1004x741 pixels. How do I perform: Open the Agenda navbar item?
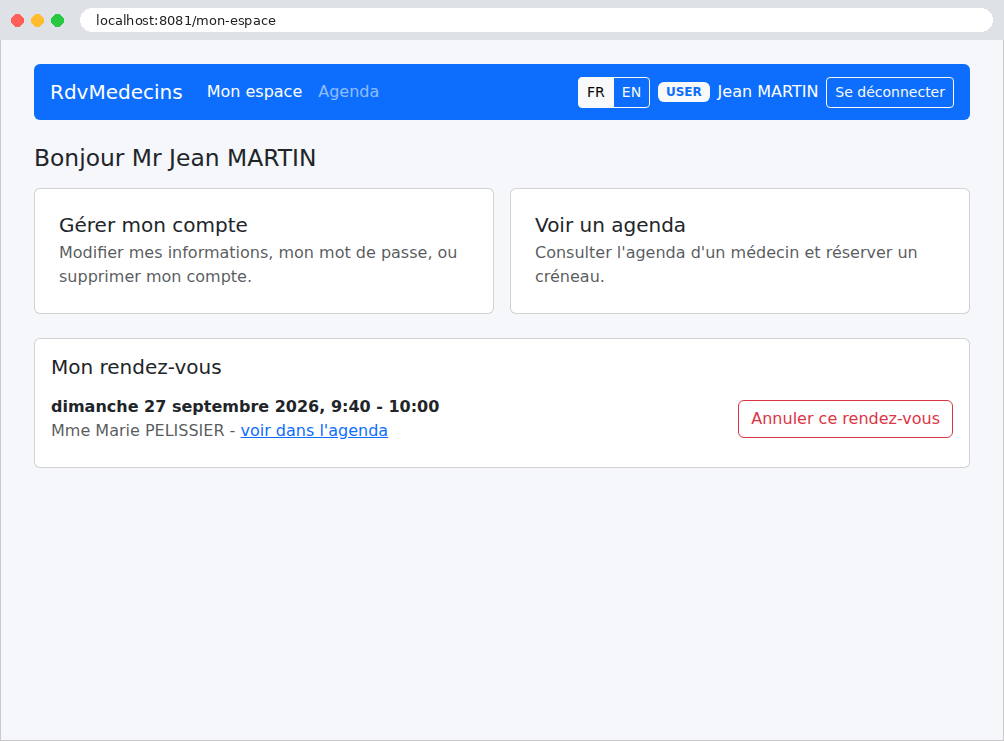348,92
